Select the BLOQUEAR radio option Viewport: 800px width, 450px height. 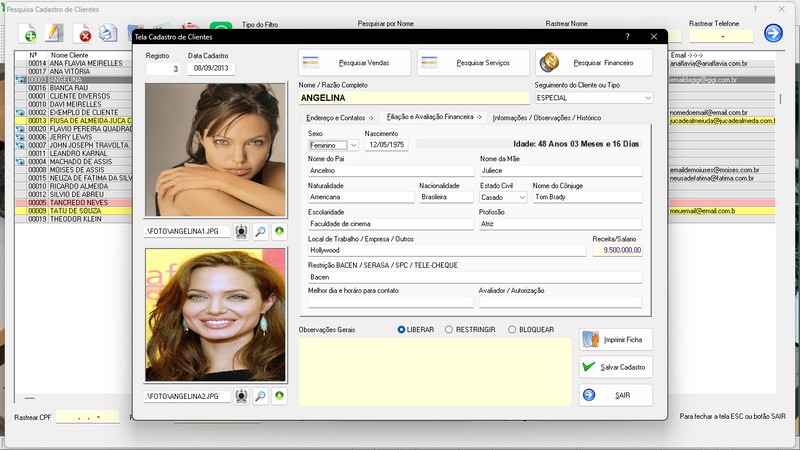(512, 329)
